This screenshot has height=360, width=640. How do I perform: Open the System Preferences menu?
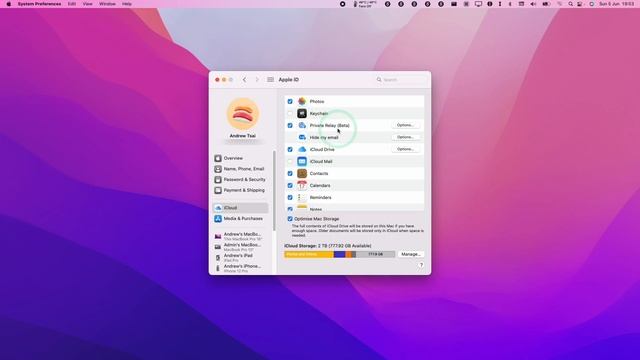[x=39, y=4]
